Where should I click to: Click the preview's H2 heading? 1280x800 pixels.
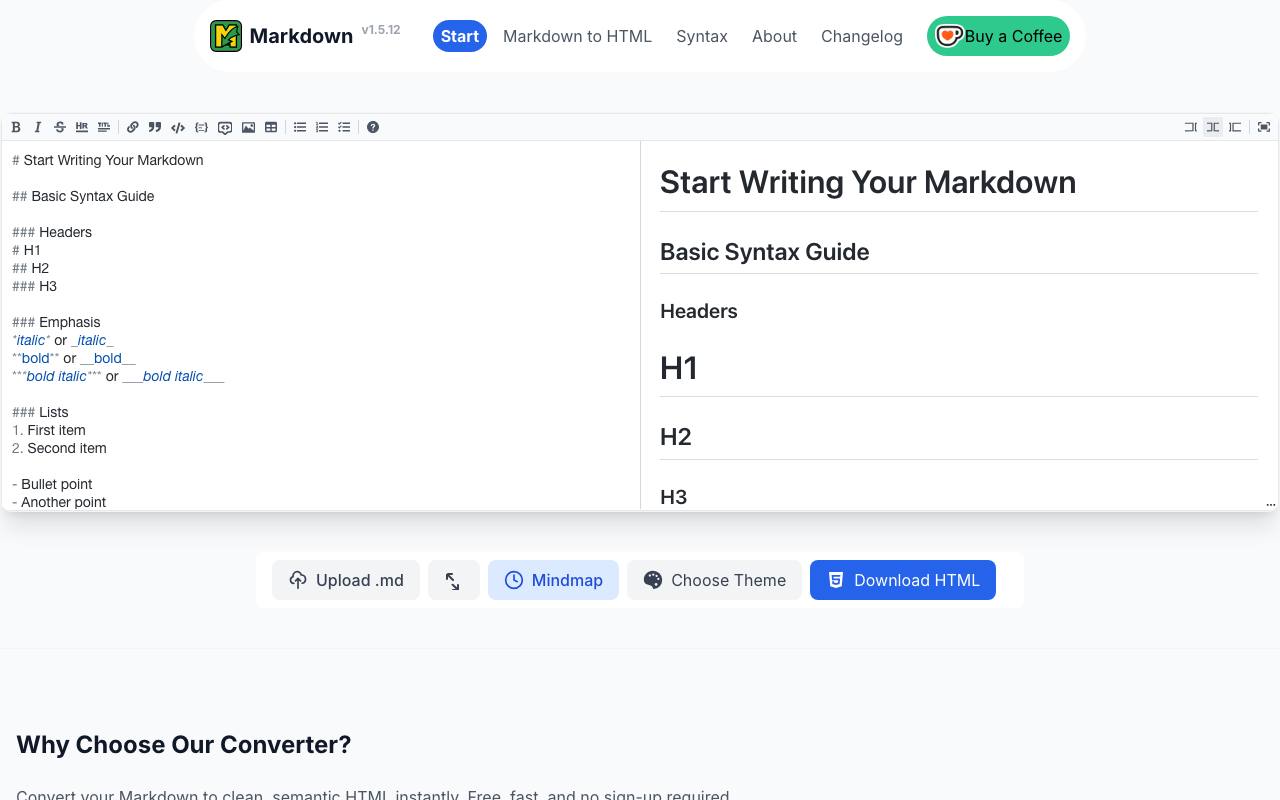676,437
